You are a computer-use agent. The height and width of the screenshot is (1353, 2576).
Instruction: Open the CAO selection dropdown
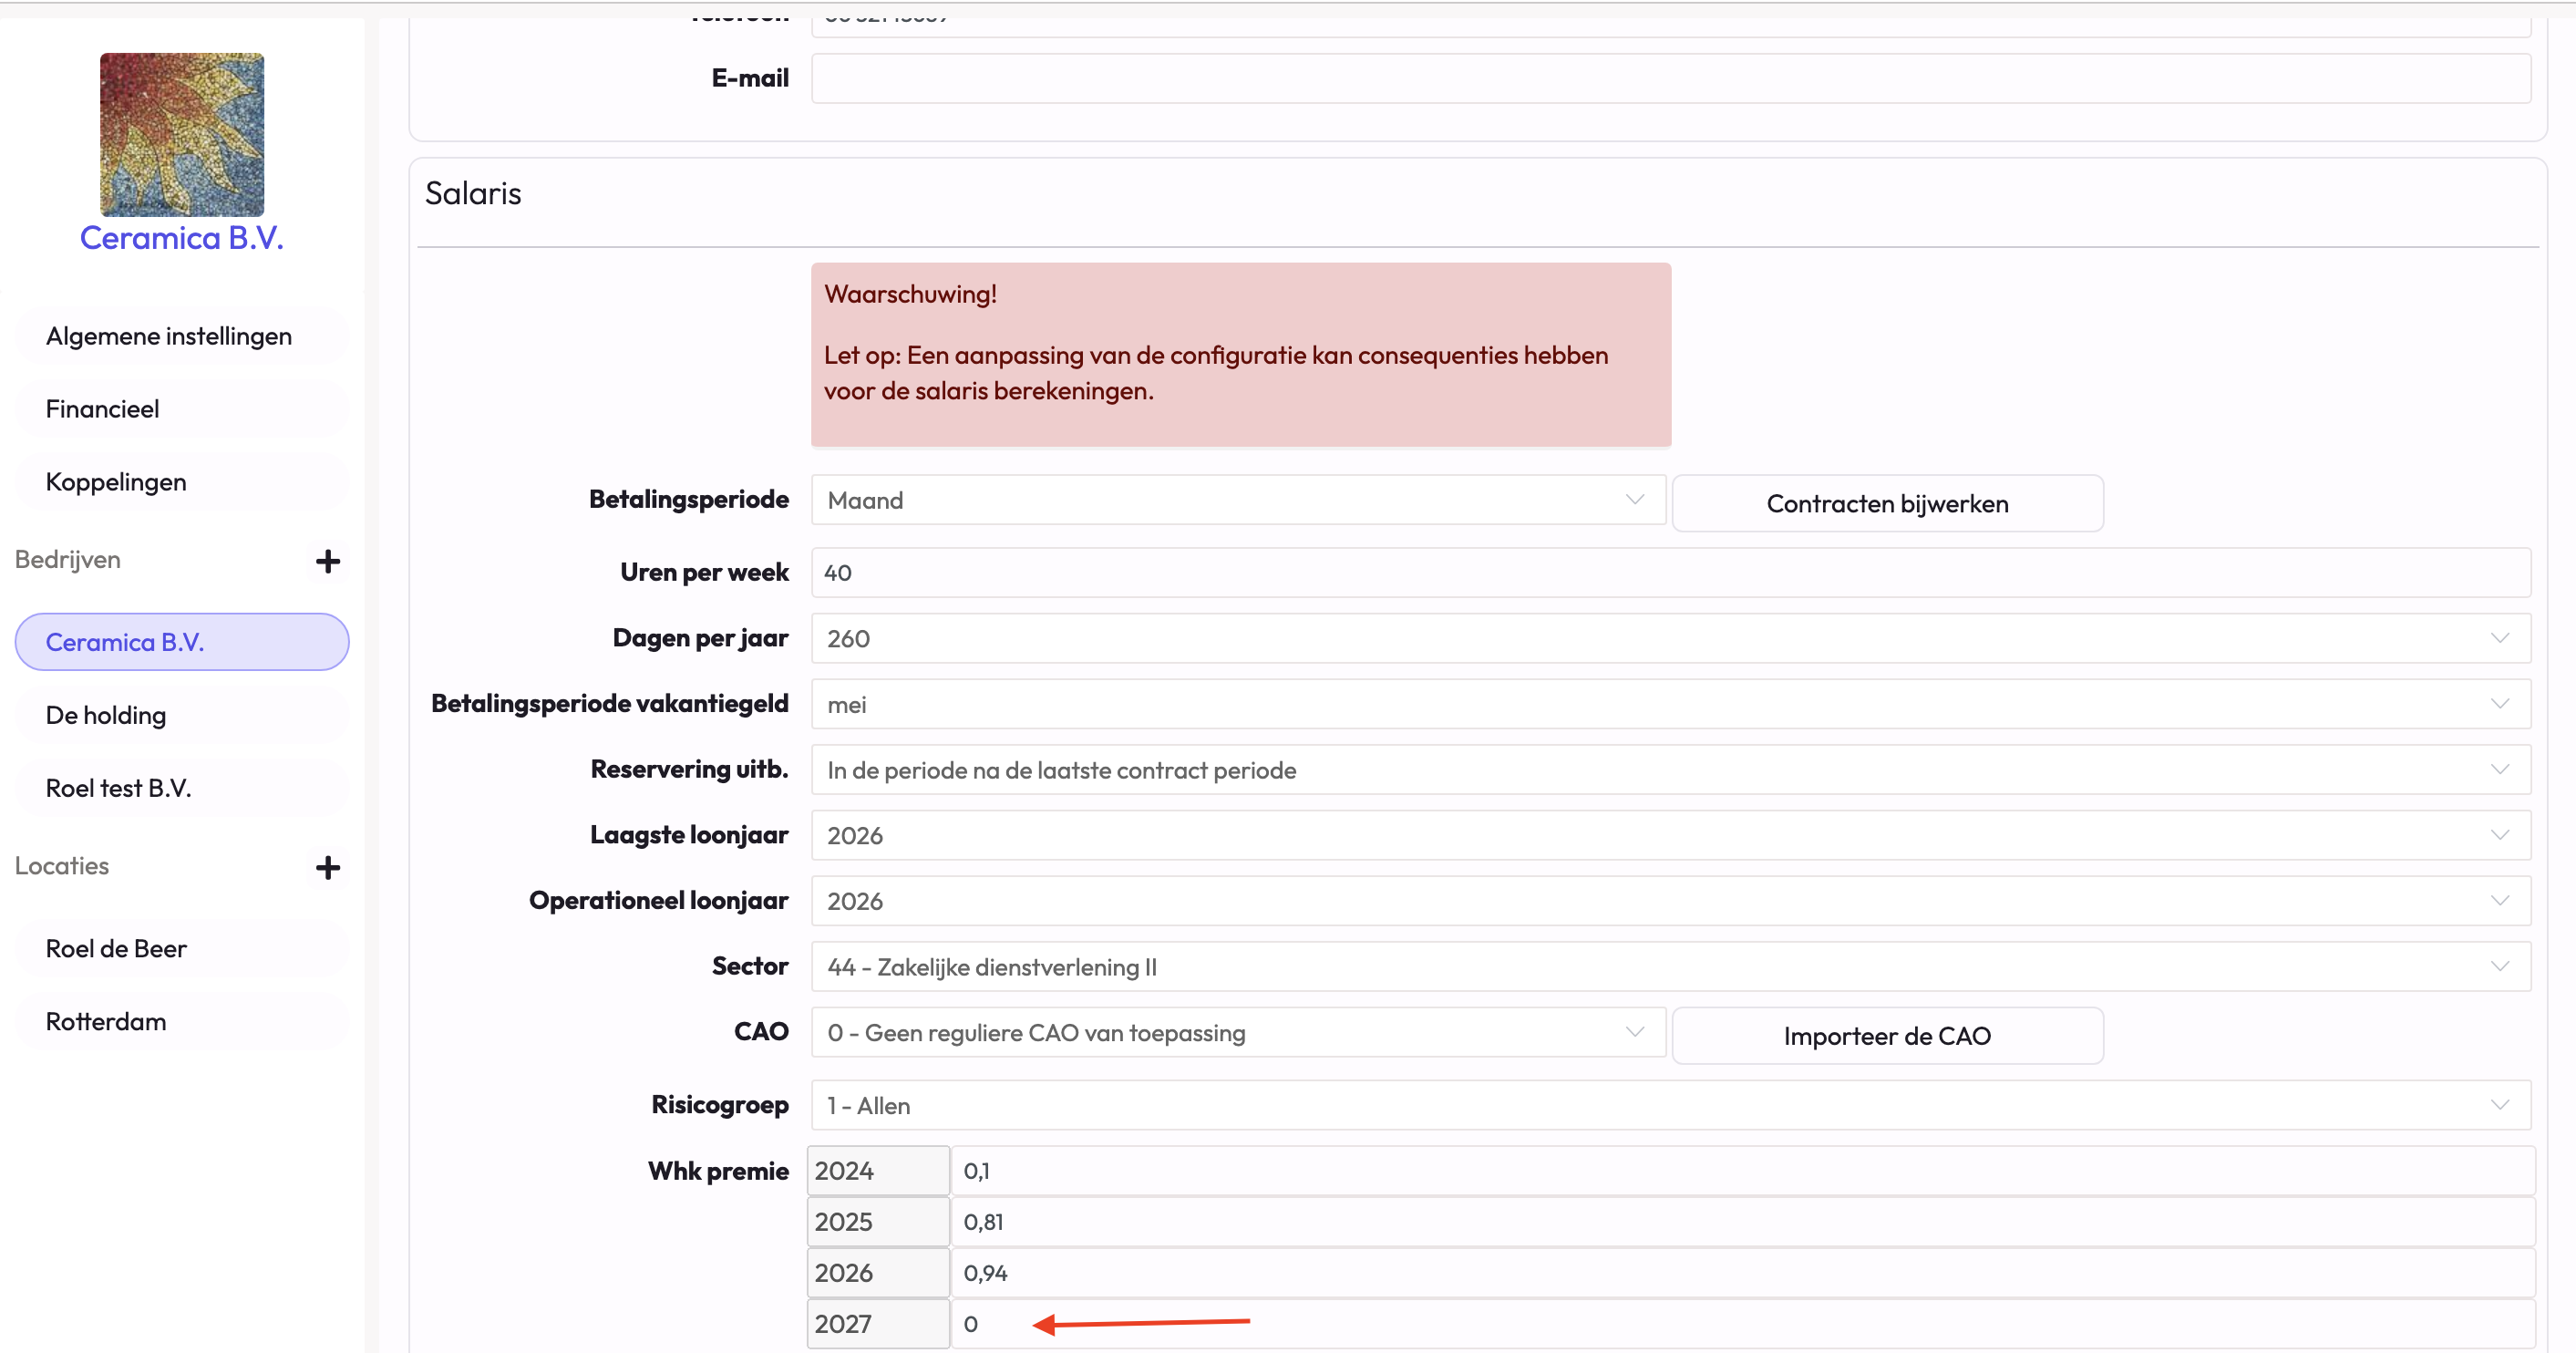[x=1237, y=1032]
